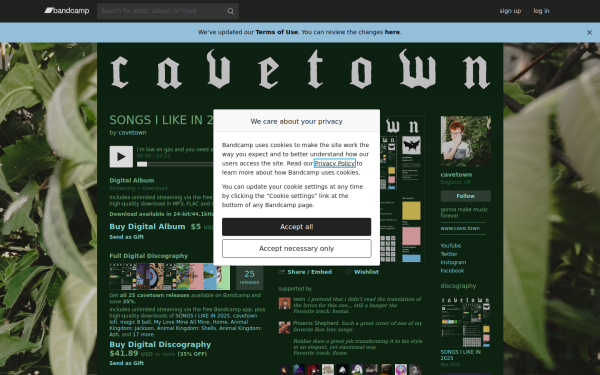Click the Privacy Policy link in the dialog
Screen dimensions: 600x375
coord(335,163)
